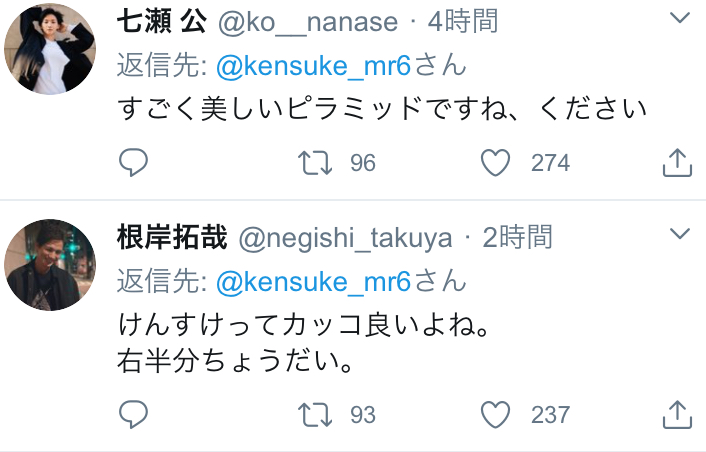The width and height of the screenshot is (706, 452).
Task: Visit the @negishi_takuya handle
Action: point(345,237)
